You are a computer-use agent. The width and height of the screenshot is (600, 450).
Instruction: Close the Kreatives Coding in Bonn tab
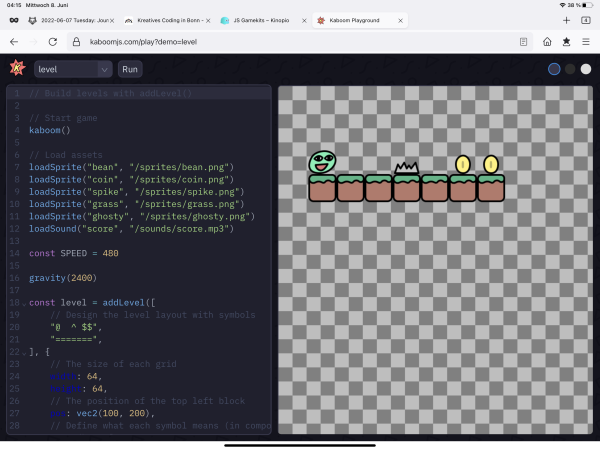pos(208,21)
